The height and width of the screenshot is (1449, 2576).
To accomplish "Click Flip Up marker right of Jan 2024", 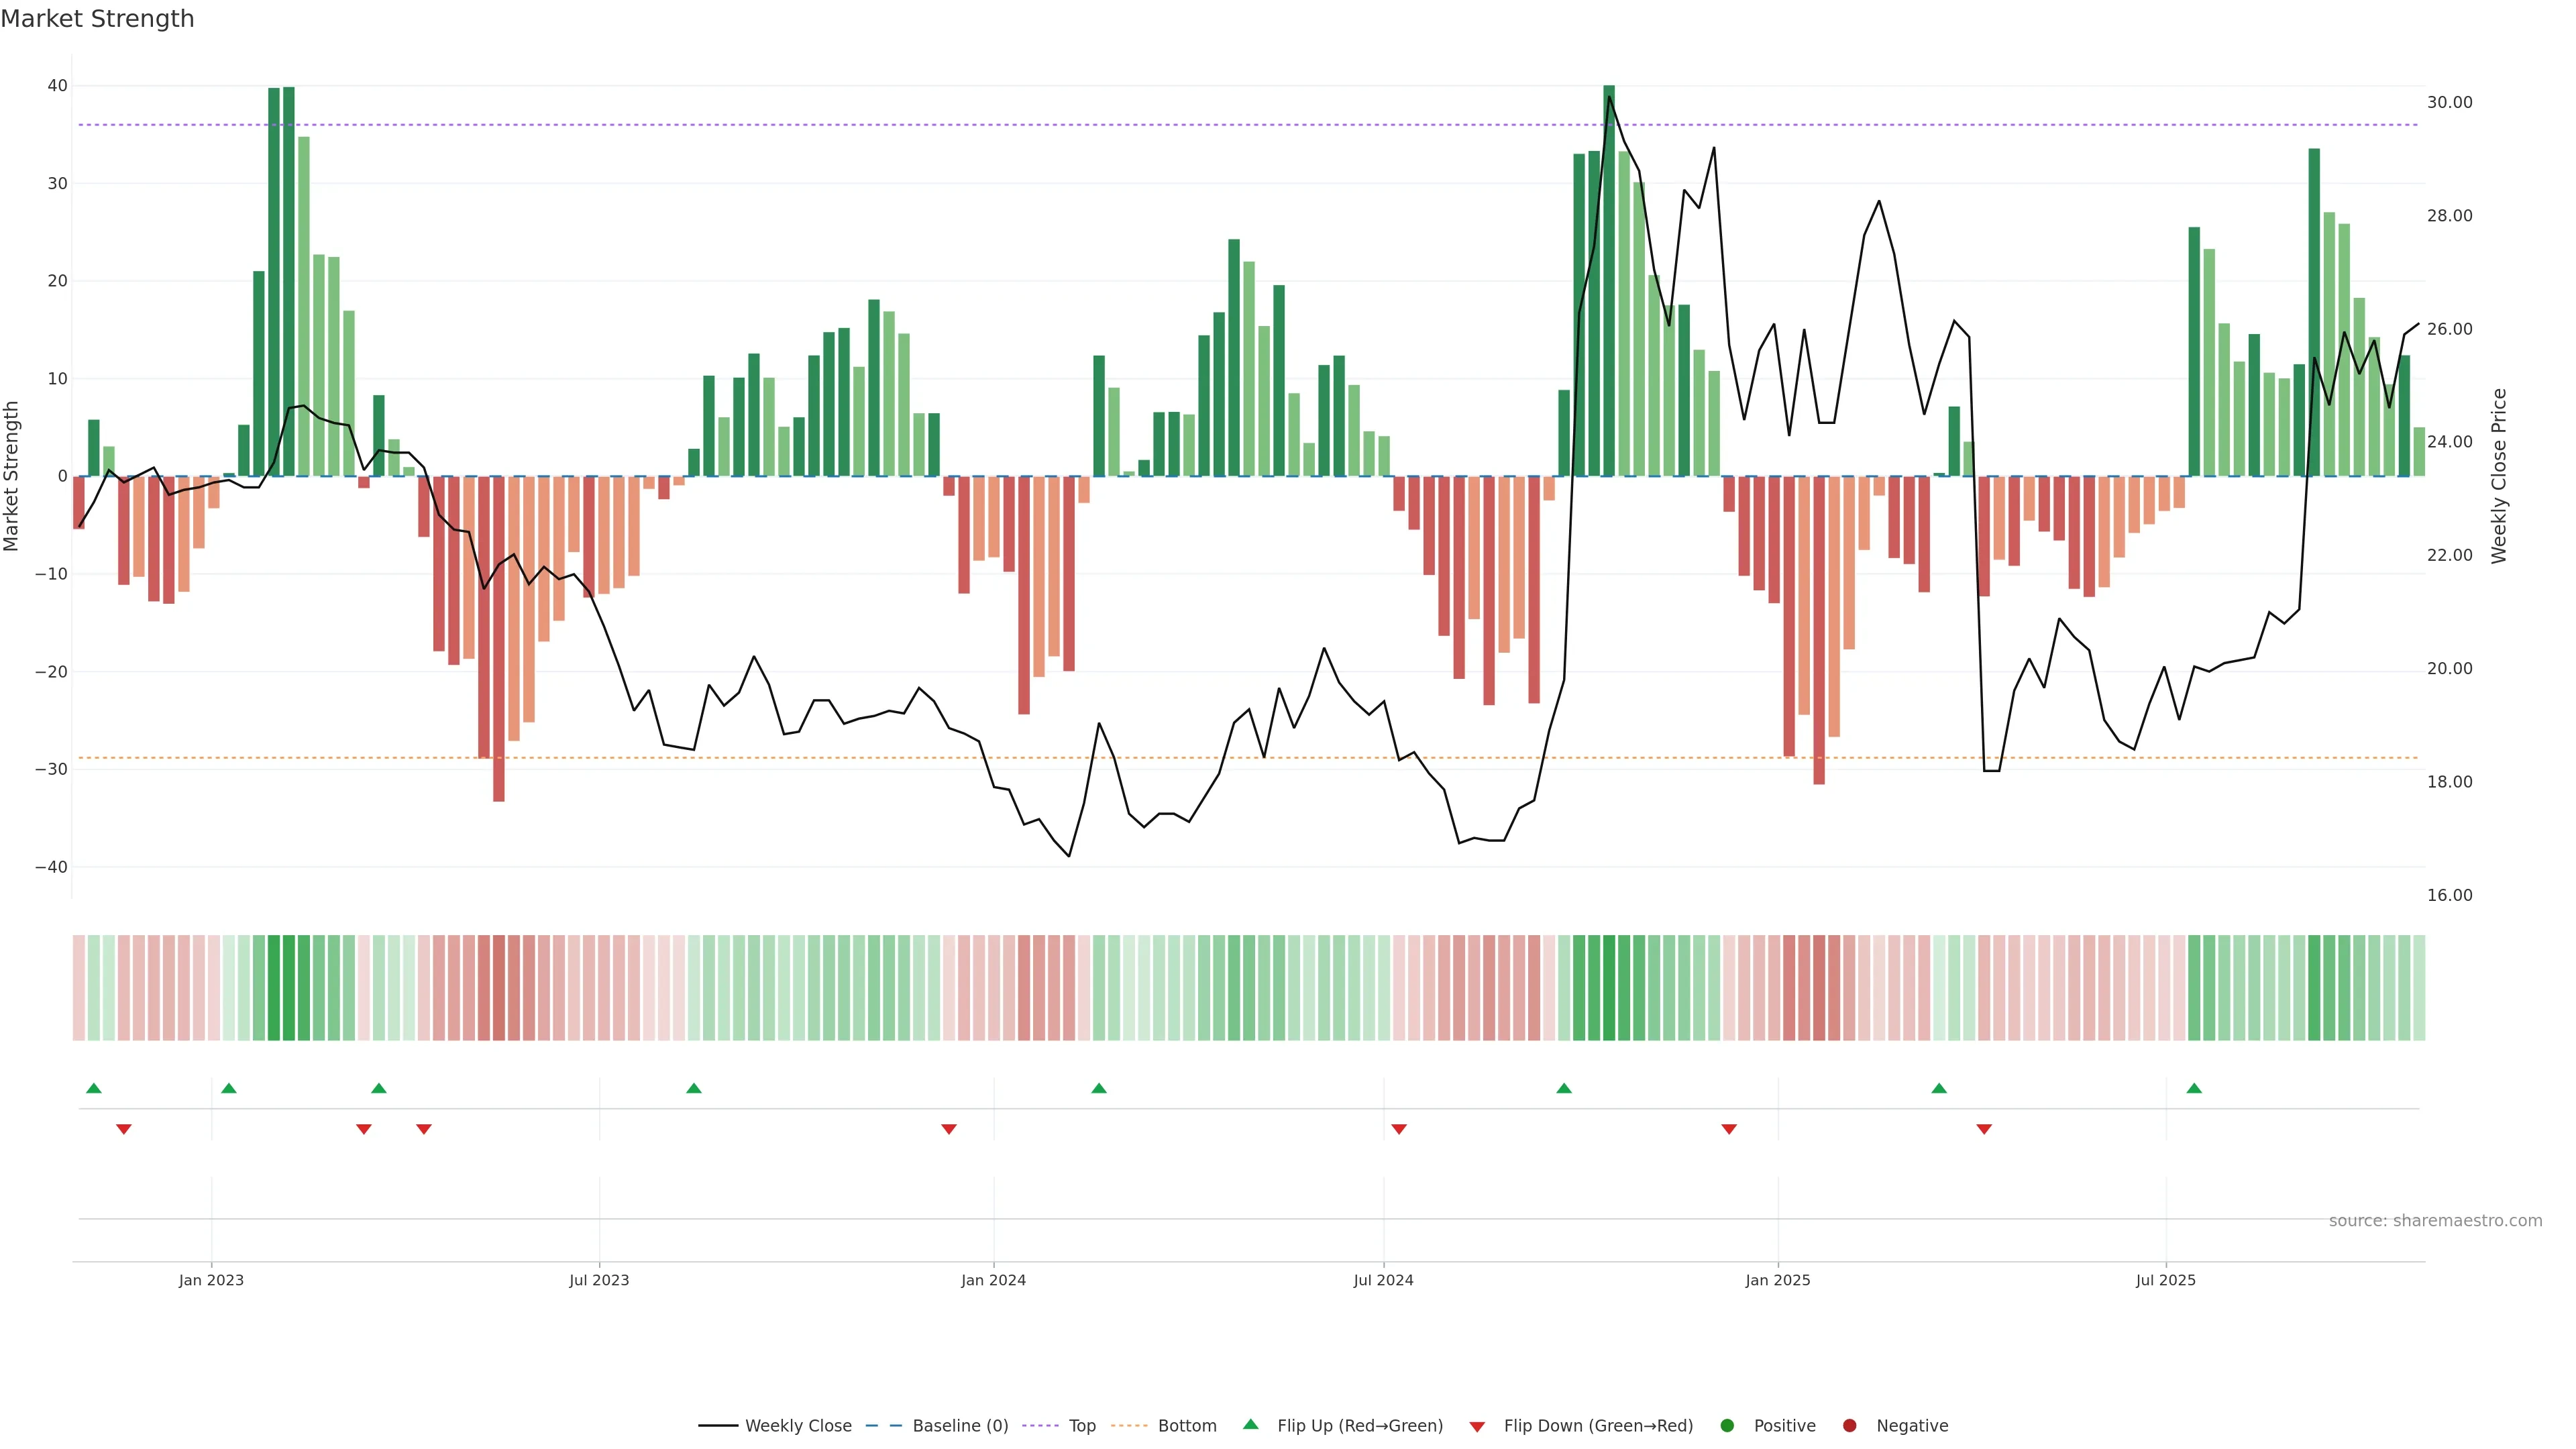I will pos(1099,1088).
